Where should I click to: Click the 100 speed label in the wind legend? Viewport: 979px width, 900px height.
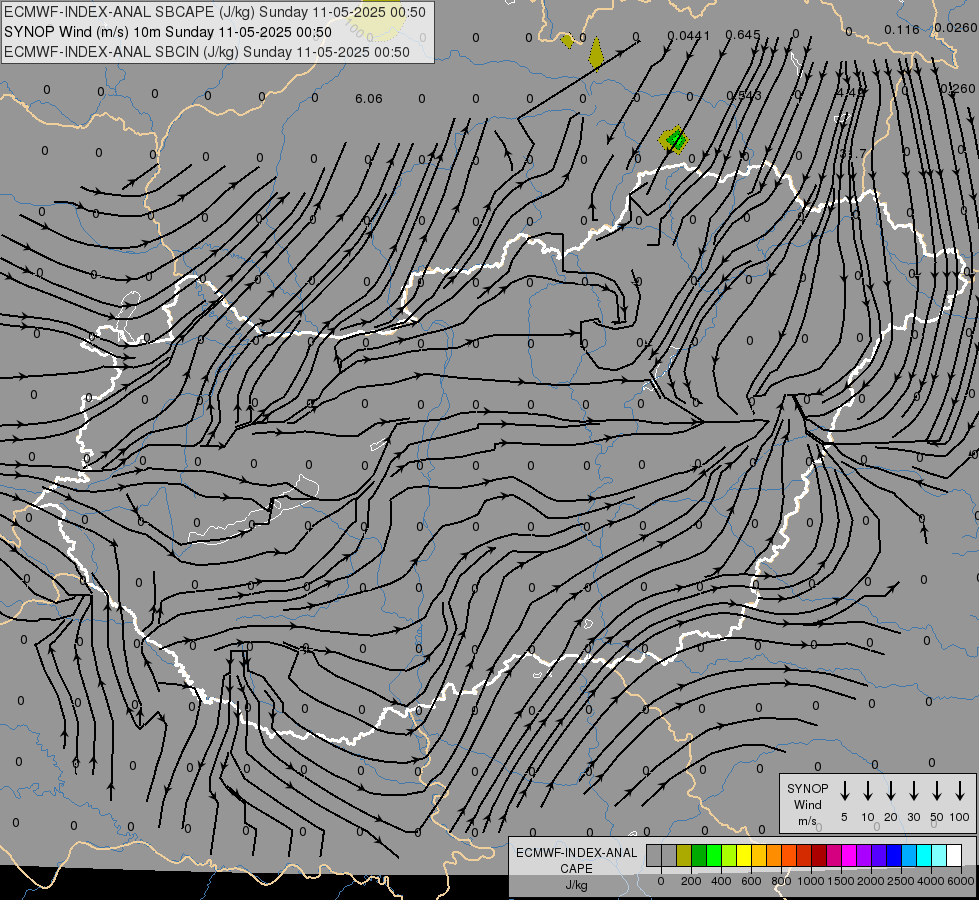[x=960, y=817]
